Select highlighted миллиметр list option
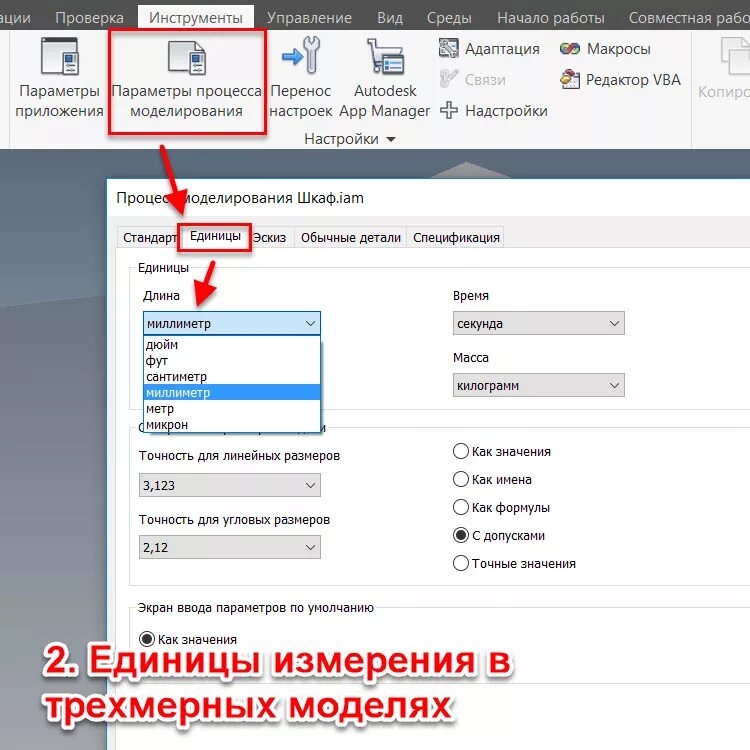 232,392
